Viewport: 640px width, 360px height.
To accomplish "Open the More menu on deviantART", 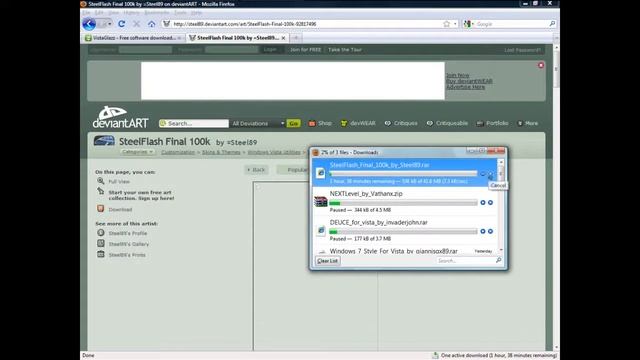I will [x=528, y=123].
